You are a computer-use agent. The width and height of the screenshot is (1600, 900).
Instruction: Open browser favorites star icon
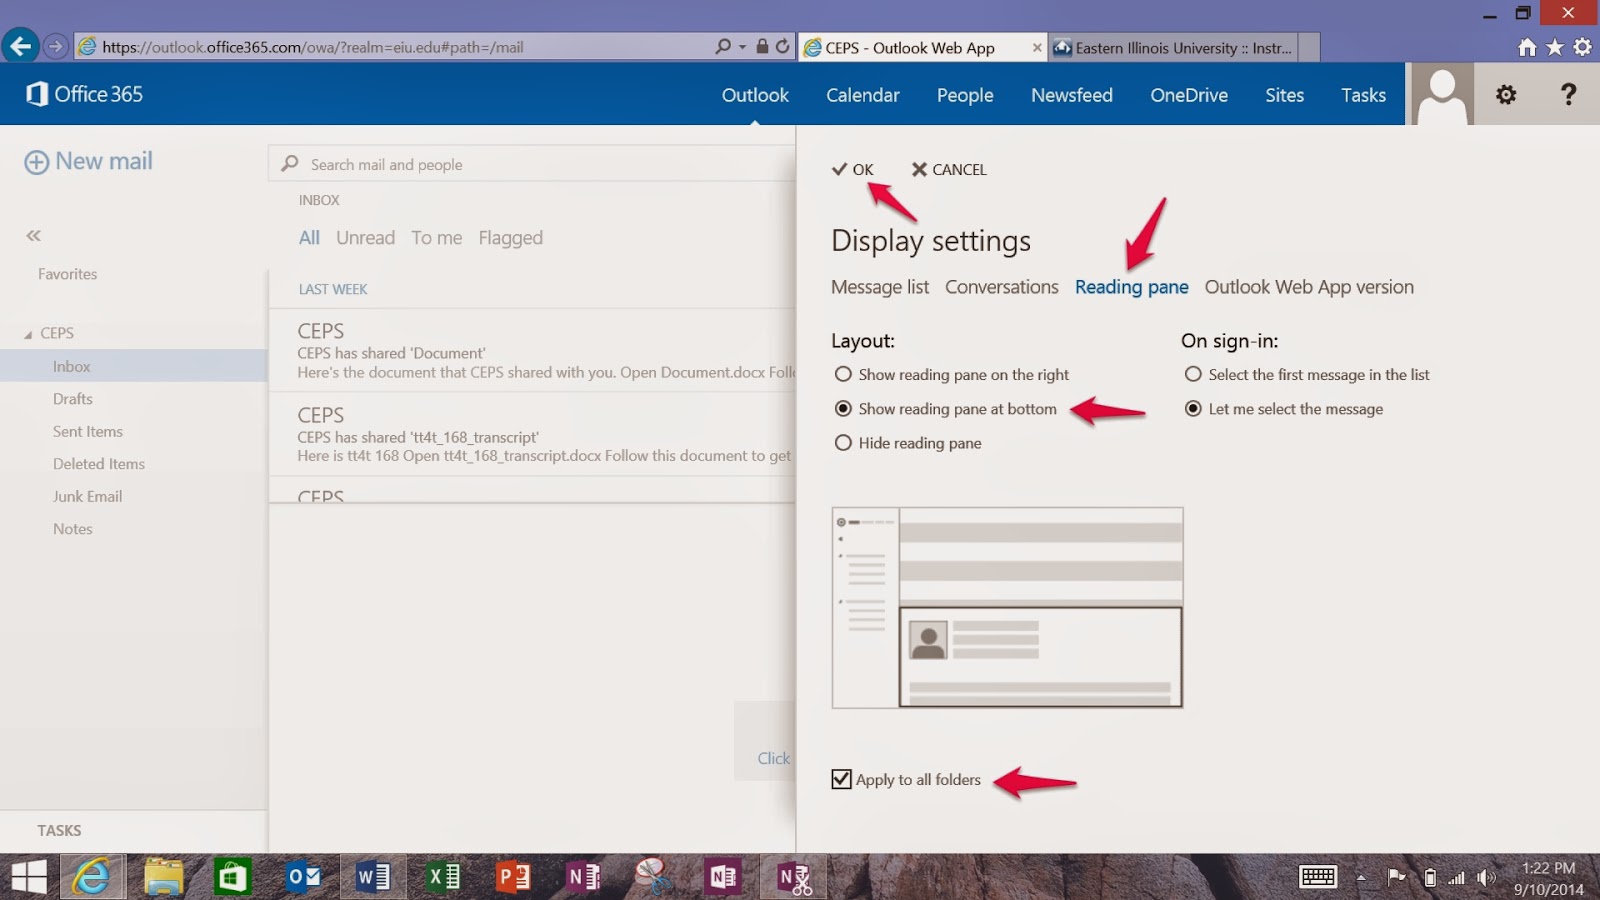pyautogui.click(x=1554, y=47)
